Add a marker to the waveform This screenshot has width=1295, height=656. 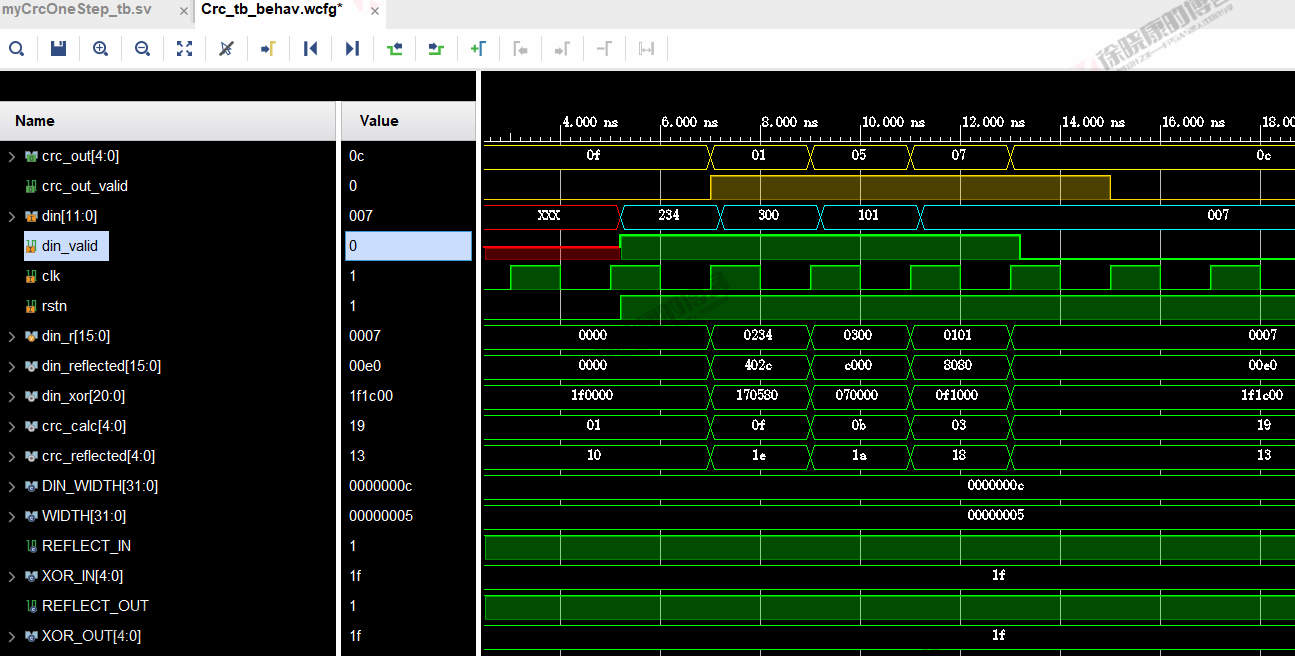point(477,48)
